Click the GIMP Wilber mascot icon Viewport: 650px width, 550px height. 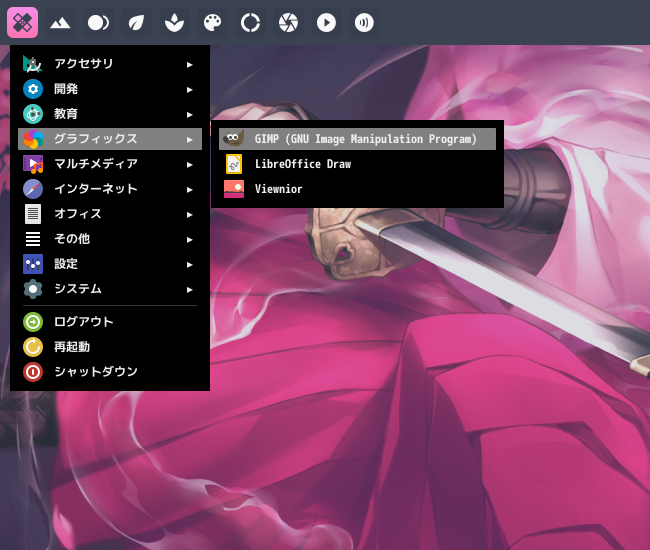pyautogui.click(x=234, y=139)
